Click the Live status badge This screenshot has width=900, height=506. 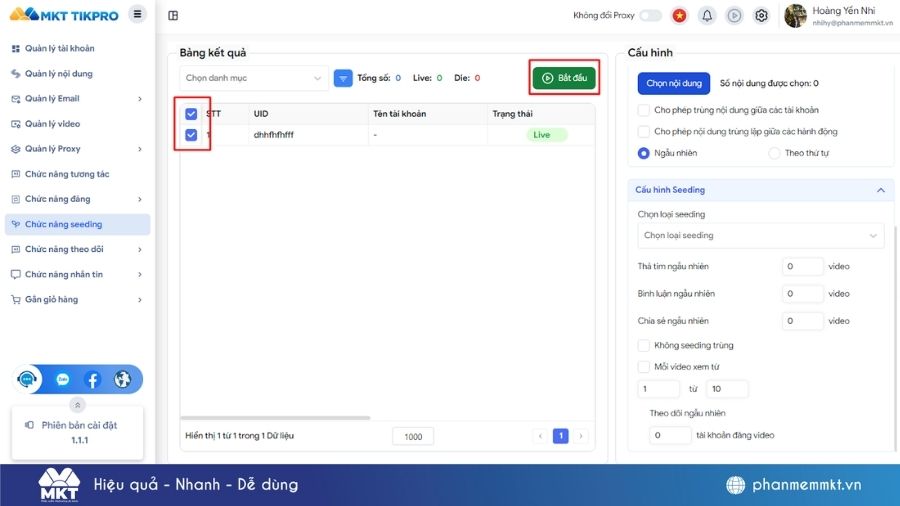pos(547,135)
